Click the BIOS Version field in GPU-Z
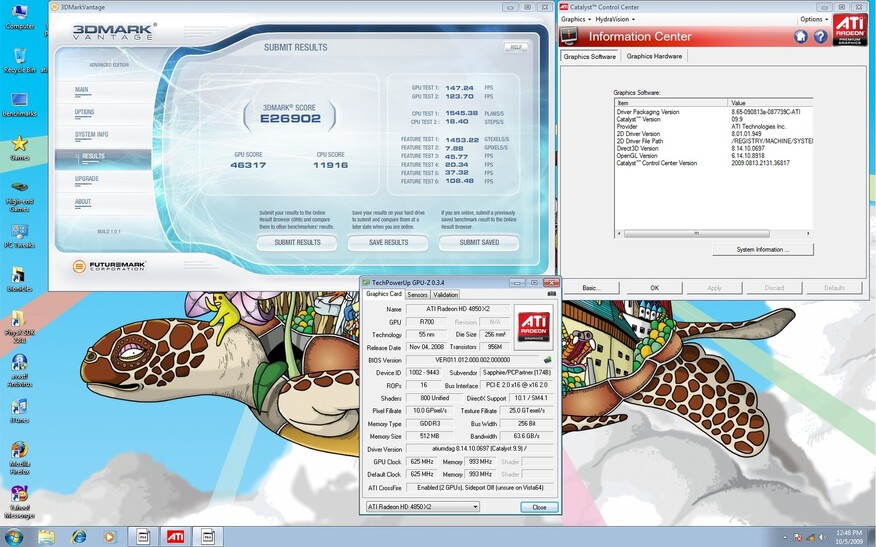This screenshot has width=876, height=547. [473, 360]
